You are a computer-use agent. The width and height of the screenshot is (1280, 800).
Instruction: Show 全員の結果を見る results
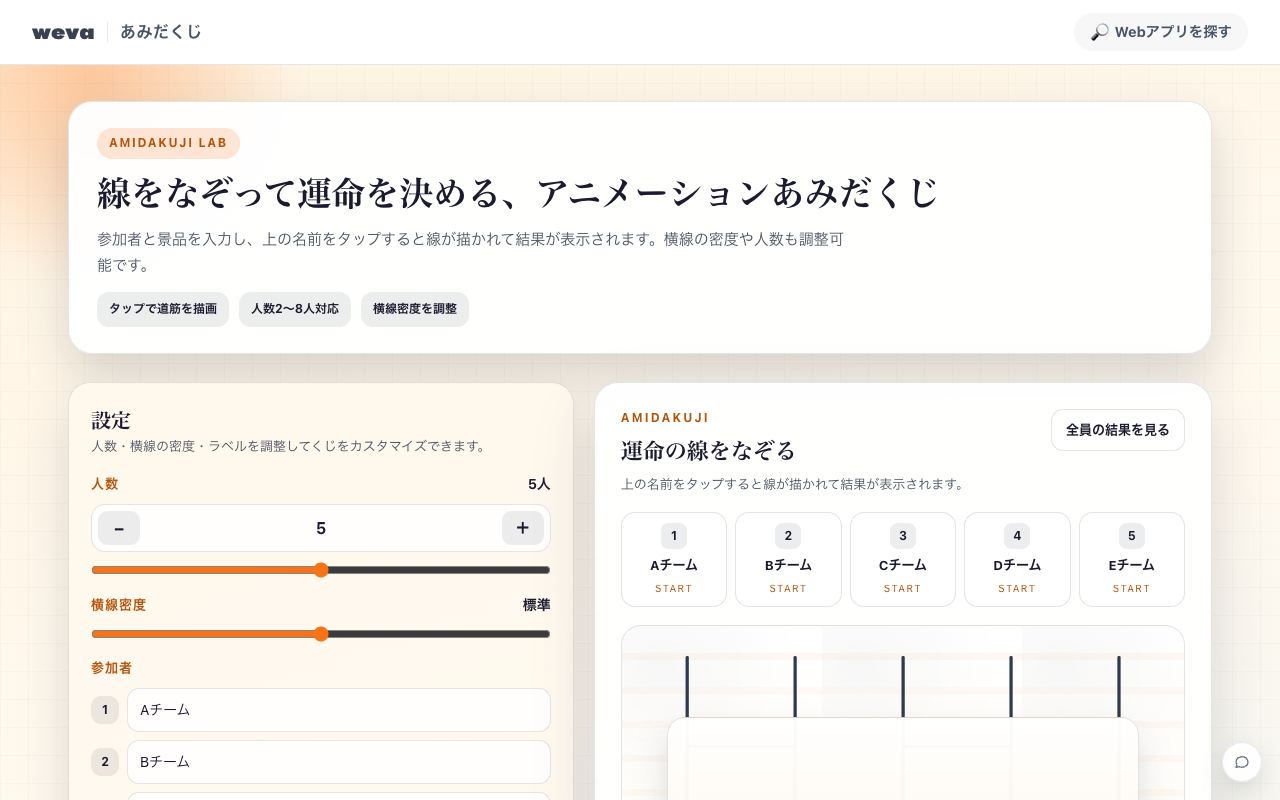point(1118,430)
